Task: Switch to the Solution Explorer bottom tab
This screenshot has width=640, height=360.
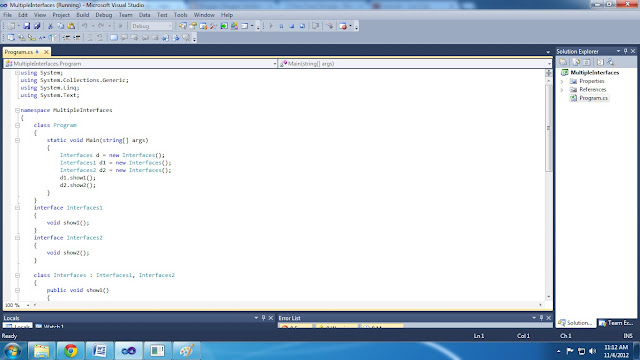Action: [576, 323]
